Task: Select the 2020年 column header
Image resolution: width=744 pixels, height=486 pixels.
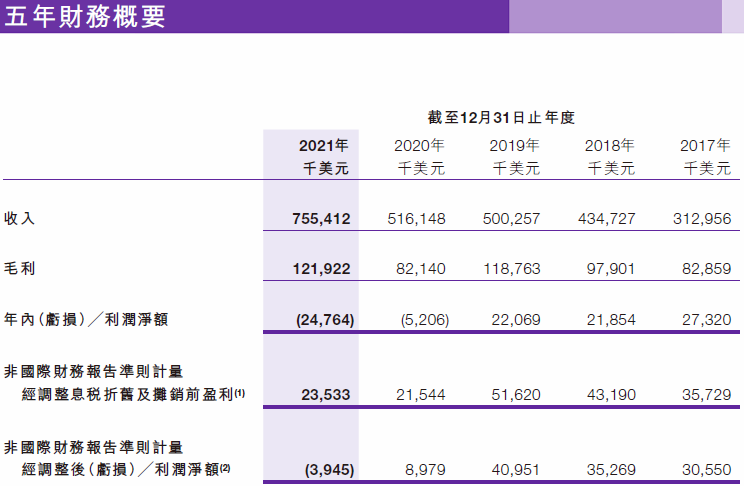Action: [x=419, y=146]
